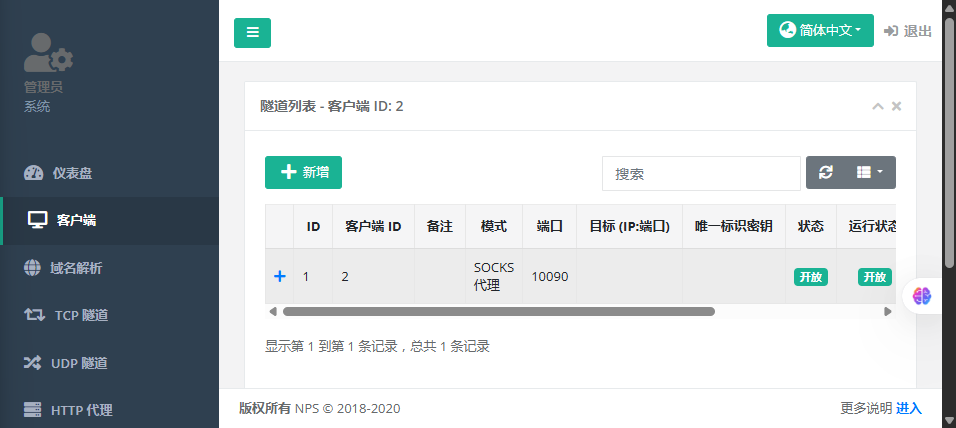This screenshot has width=956, height=428.
Task: Click the hamburger menu toggle button
Action: [x=252, y=33]
